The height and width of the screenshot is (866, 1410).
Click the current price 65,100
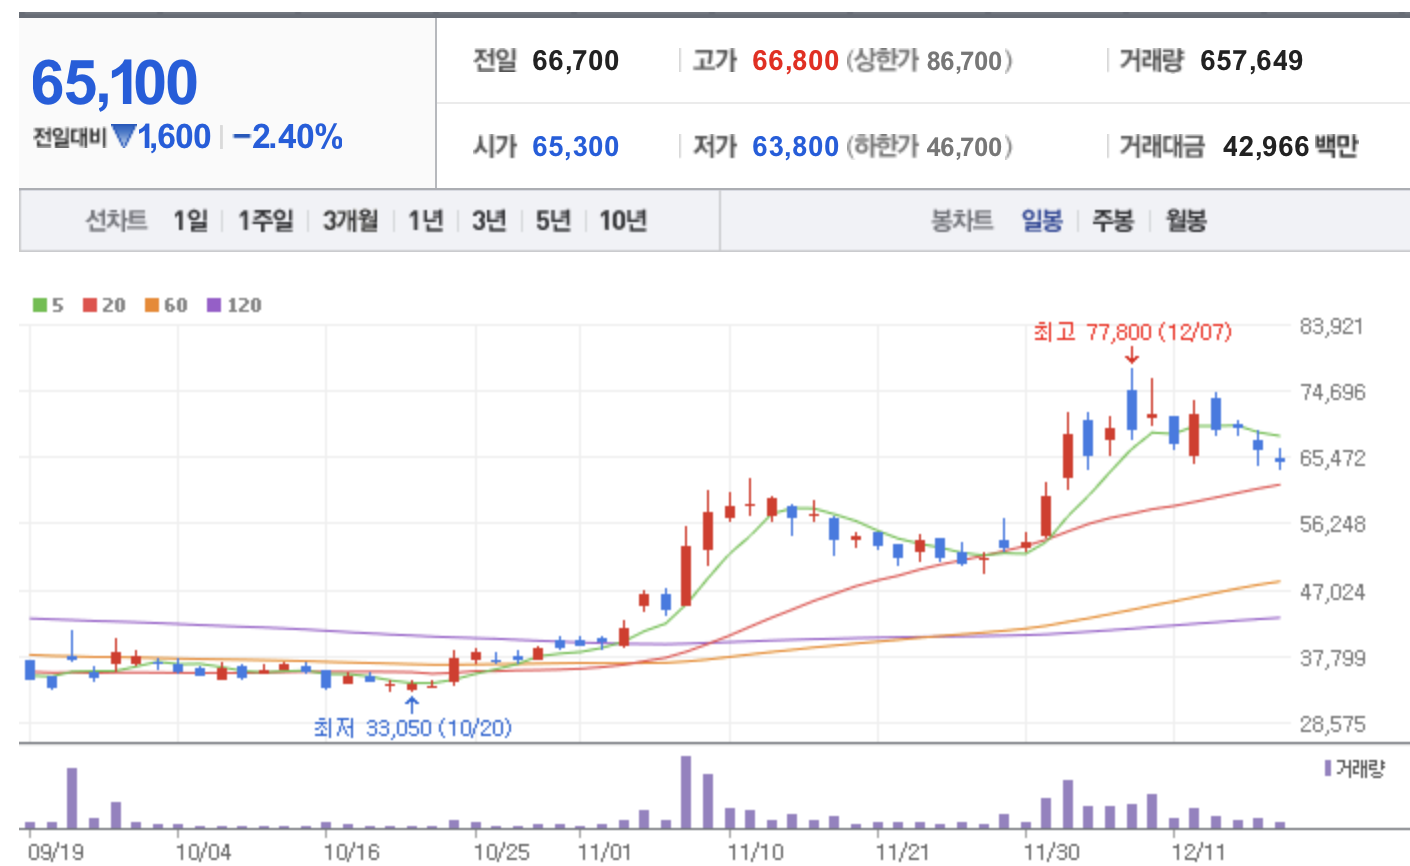pos(114,82)
